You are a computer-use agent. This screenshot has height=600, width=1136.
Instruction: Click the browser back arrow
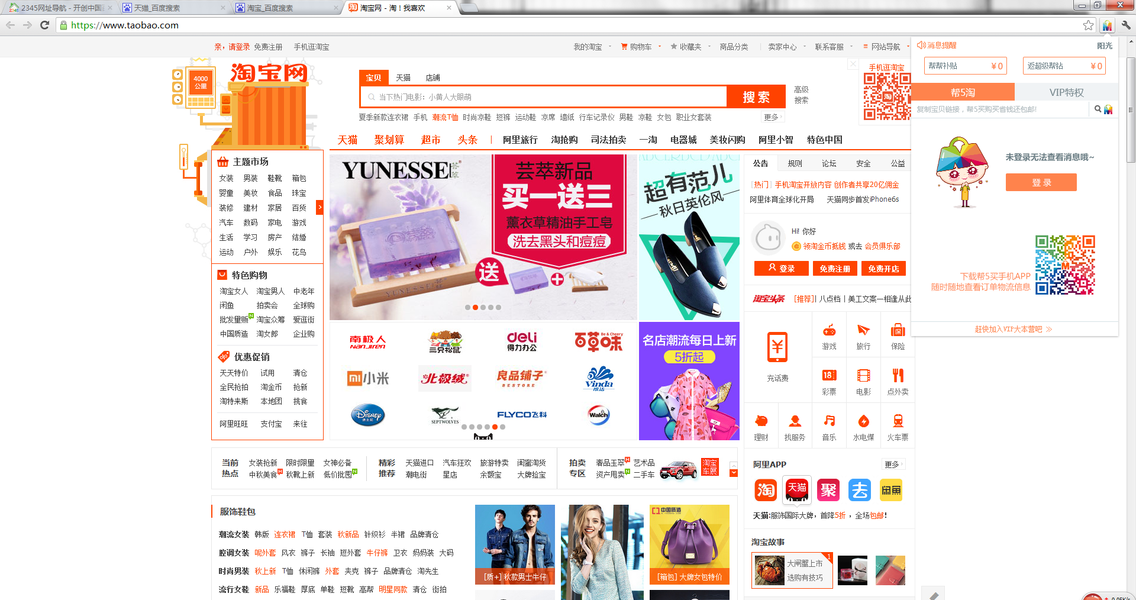pyautogui.click(x=10, y=25)
